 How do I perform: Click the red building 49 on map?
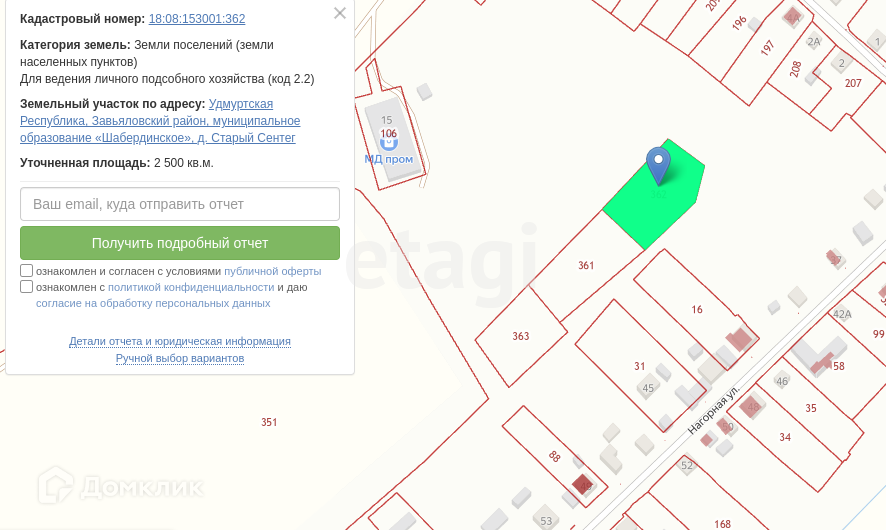583,484
